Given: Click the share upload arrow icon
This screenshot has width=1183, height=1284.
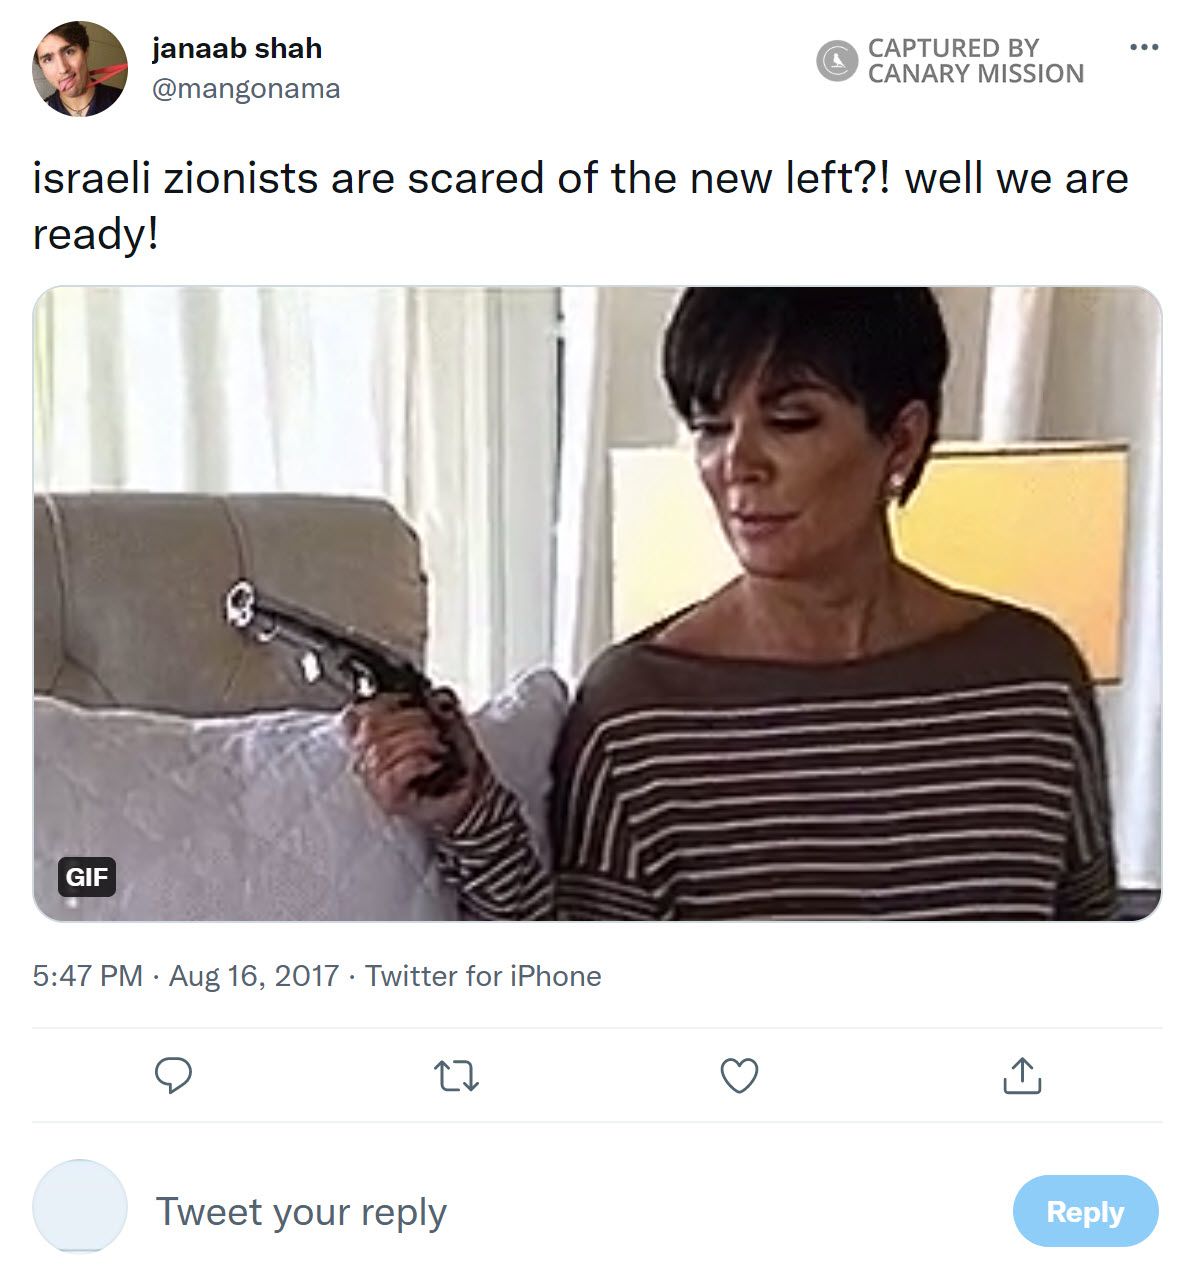Looking at the screenshot, I should point(1021,1075).
